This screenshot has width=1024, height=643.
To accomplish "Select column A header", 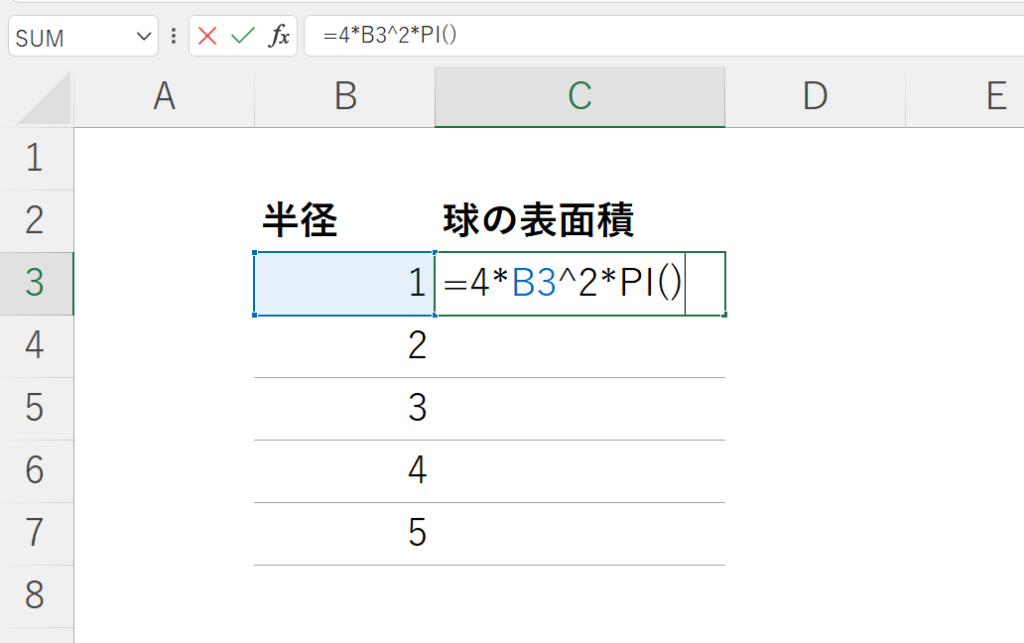I will (x=164, y=97).
